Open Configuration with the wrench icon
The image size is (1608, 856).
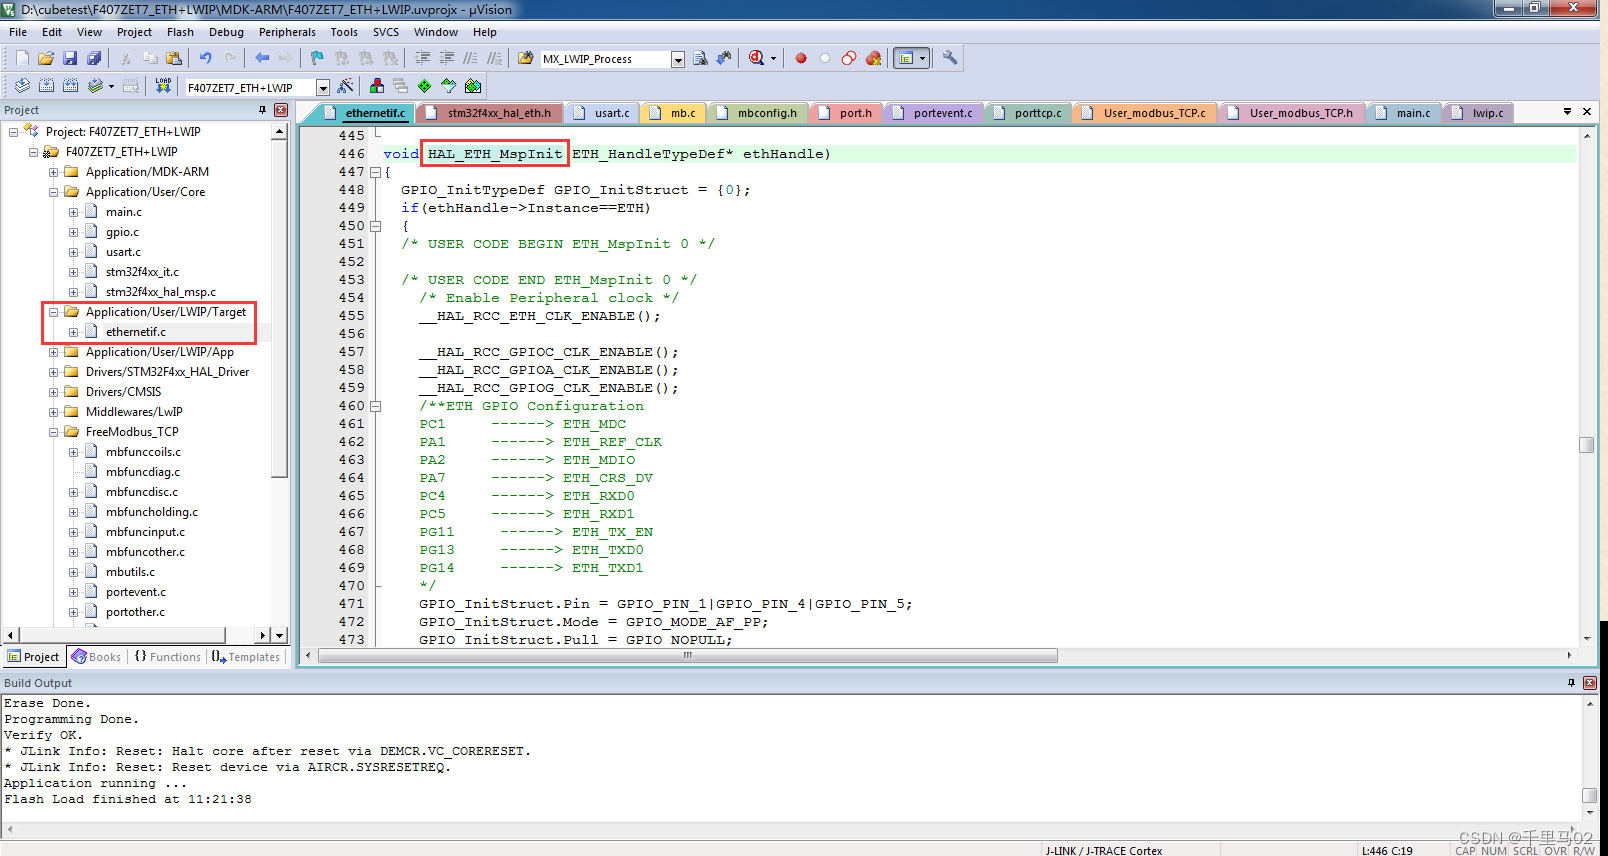point(950,58)
